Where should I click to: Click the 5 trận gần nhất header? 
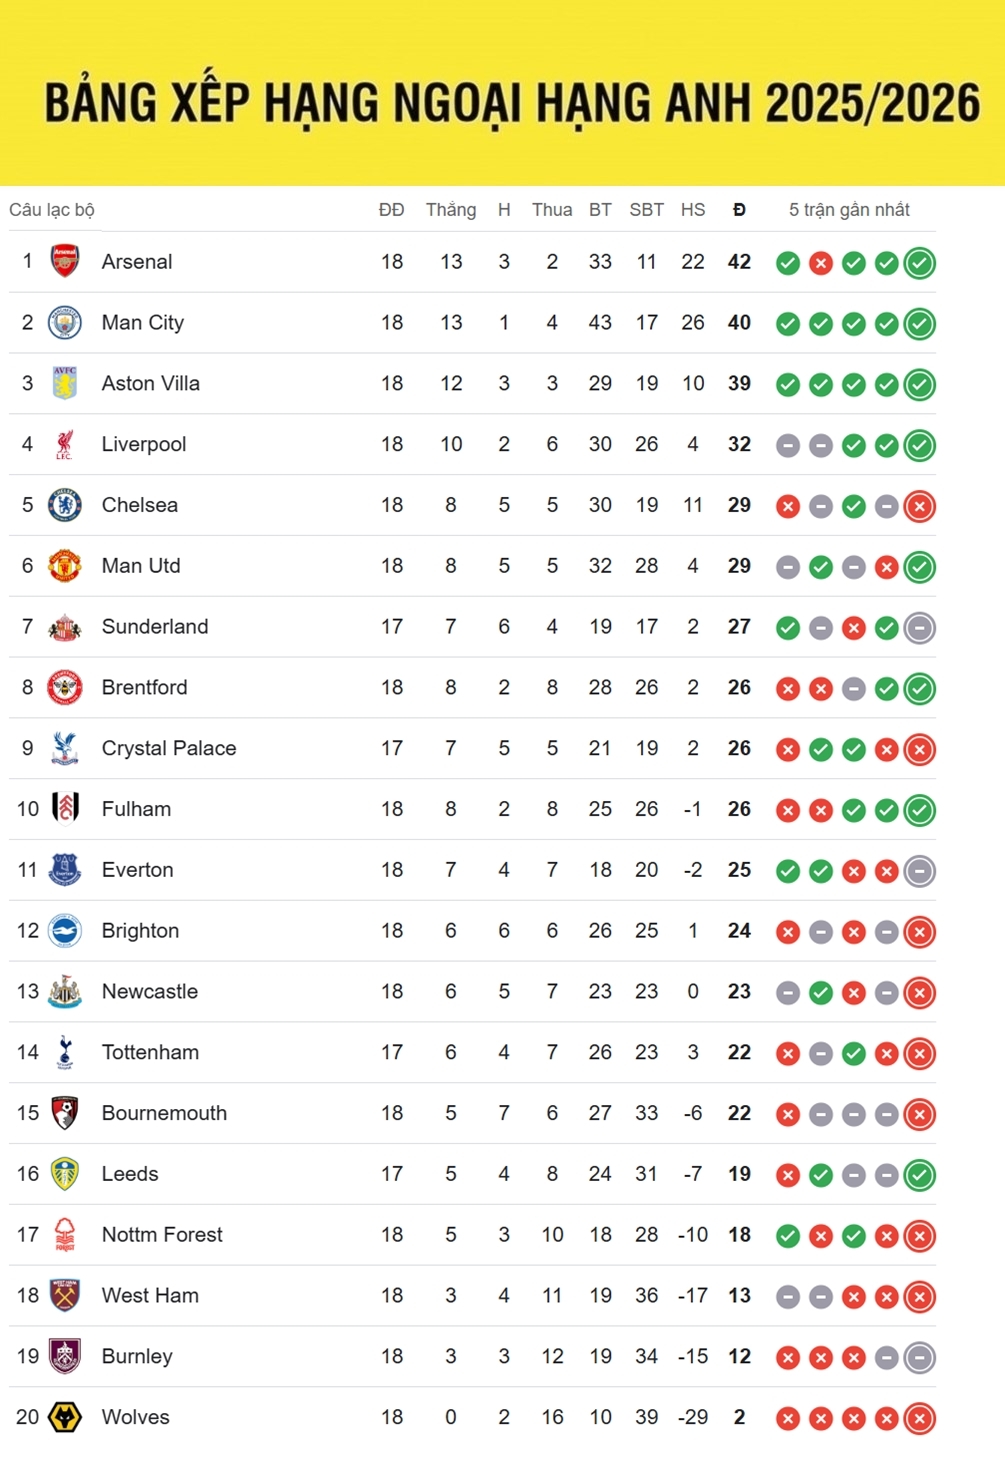pos(849,210)
